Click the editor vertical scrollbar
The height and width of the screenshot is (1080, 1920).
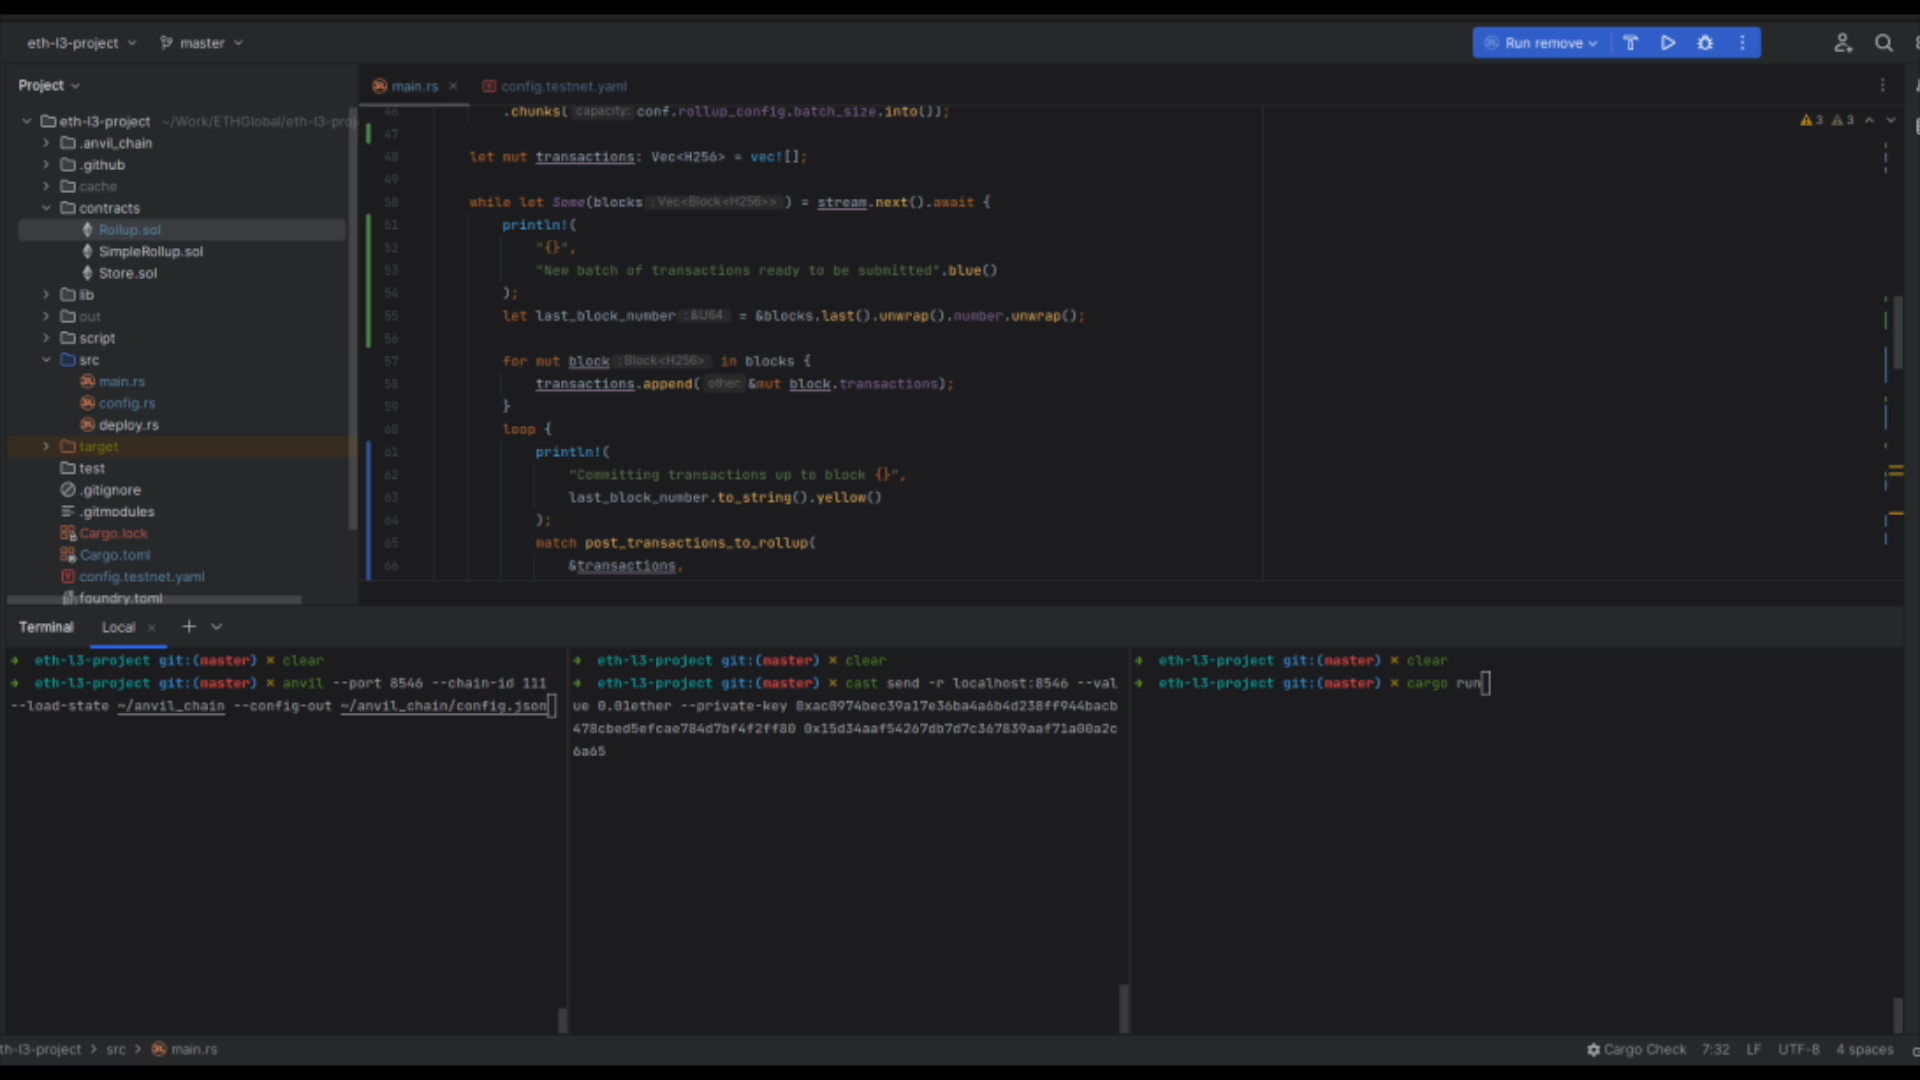coord(1897,331)
